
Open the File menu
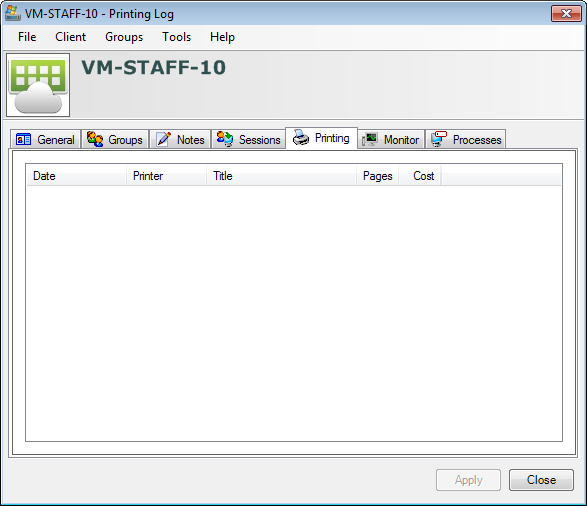click(27, 37)
